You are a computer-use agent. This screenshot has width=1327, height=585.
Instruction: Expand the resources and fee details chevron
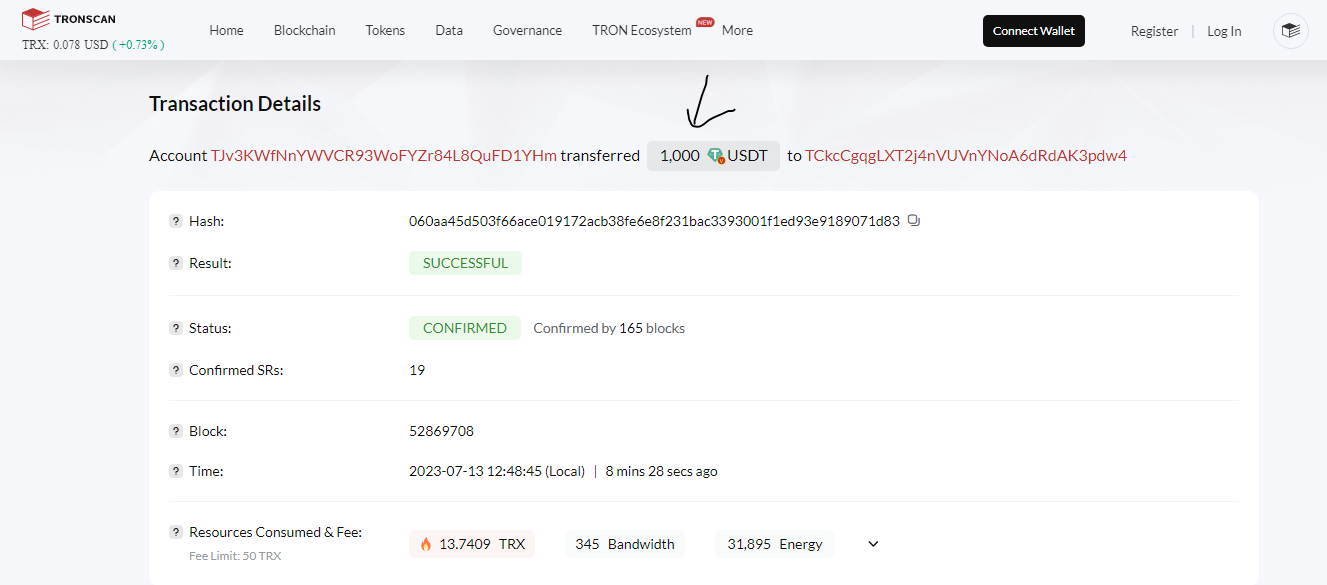[873, 544]
